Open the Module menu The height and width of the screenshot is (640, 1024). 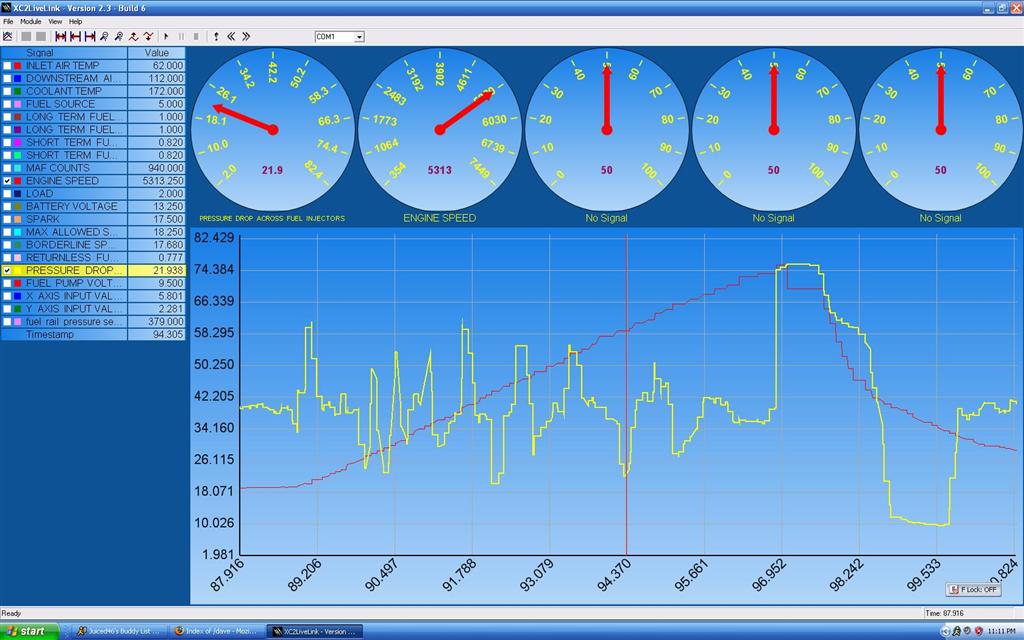[x=30, y=19]
